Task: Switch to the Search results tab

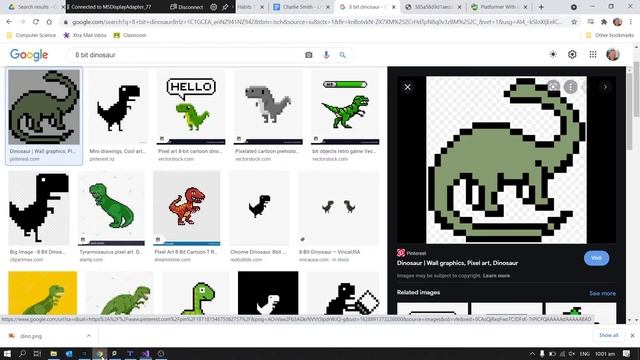Action: pos(33,7)
